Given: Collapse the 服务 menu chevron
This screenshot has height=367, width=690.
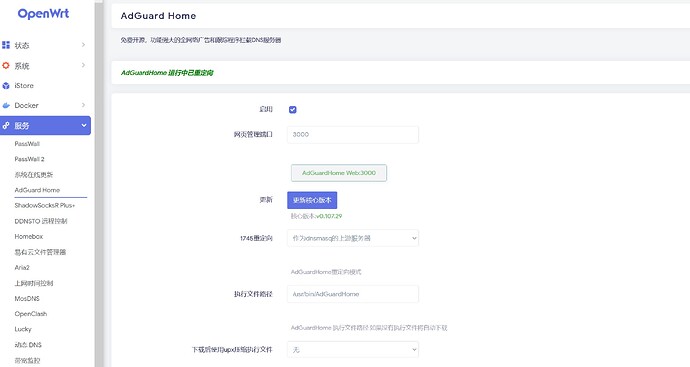Looking at the screenshot, I should 84,125.
